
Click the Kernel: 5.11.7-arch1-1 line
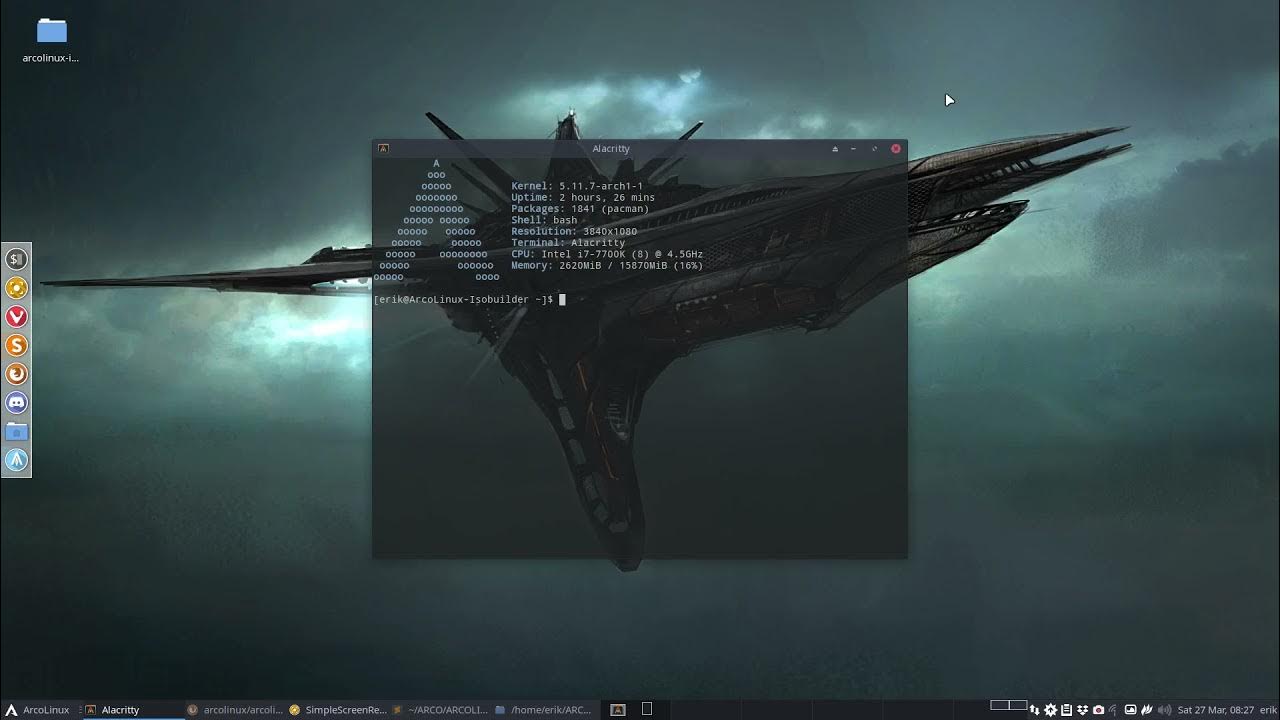577,186
